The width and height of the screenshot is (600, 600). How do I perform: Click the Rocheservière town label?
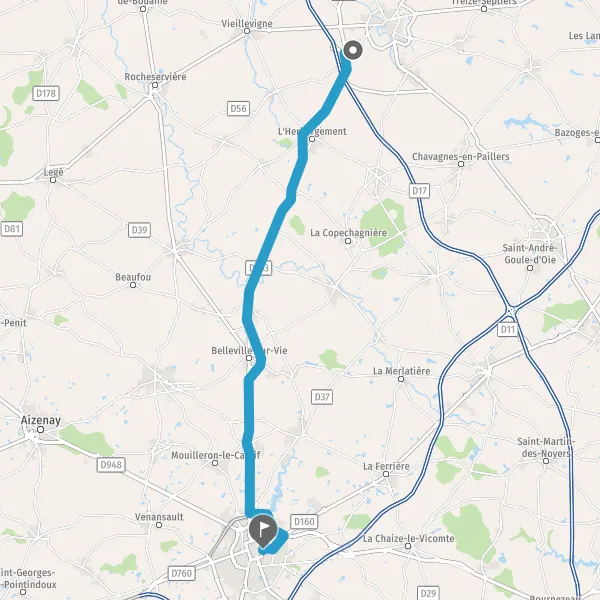coord(155,77)
